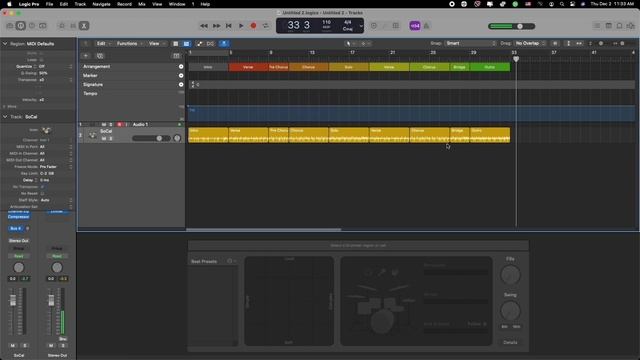Toggle the blue Catch Playhead button
Image resolution: width=640 pixels, height=360 pixels.
coord(224,44)
